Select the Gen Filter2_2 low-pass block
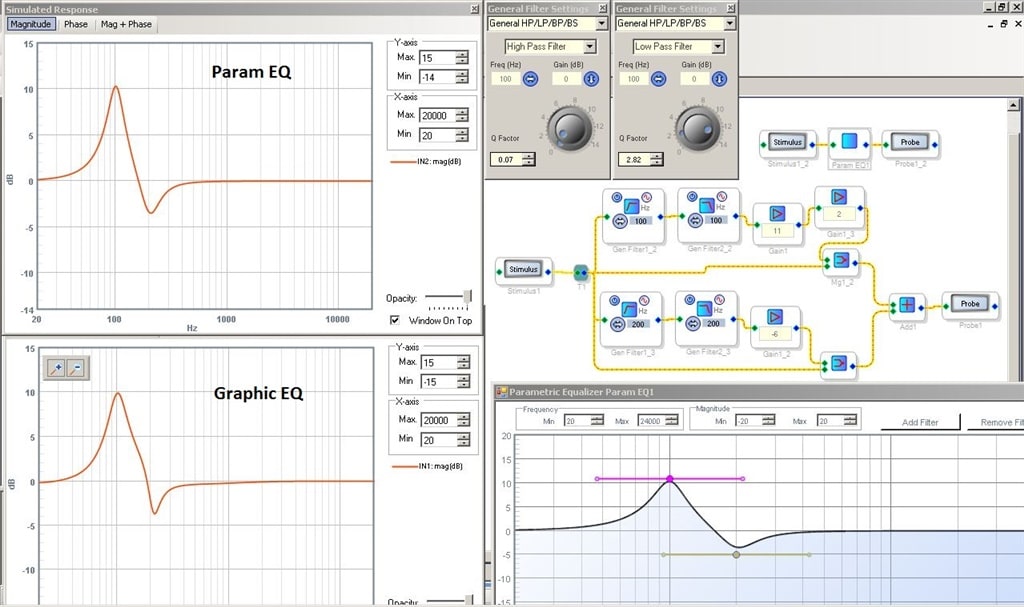The width and height of the screenshot is (1024, 607). tap(708, 216)
